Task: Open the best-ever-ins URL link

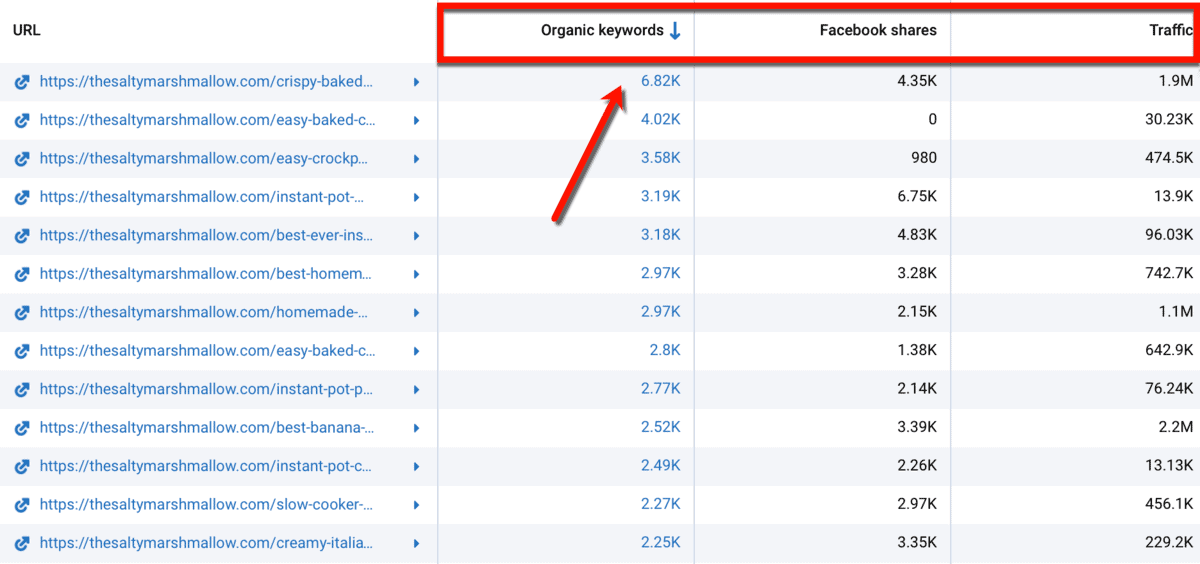Action: [206, 235]
